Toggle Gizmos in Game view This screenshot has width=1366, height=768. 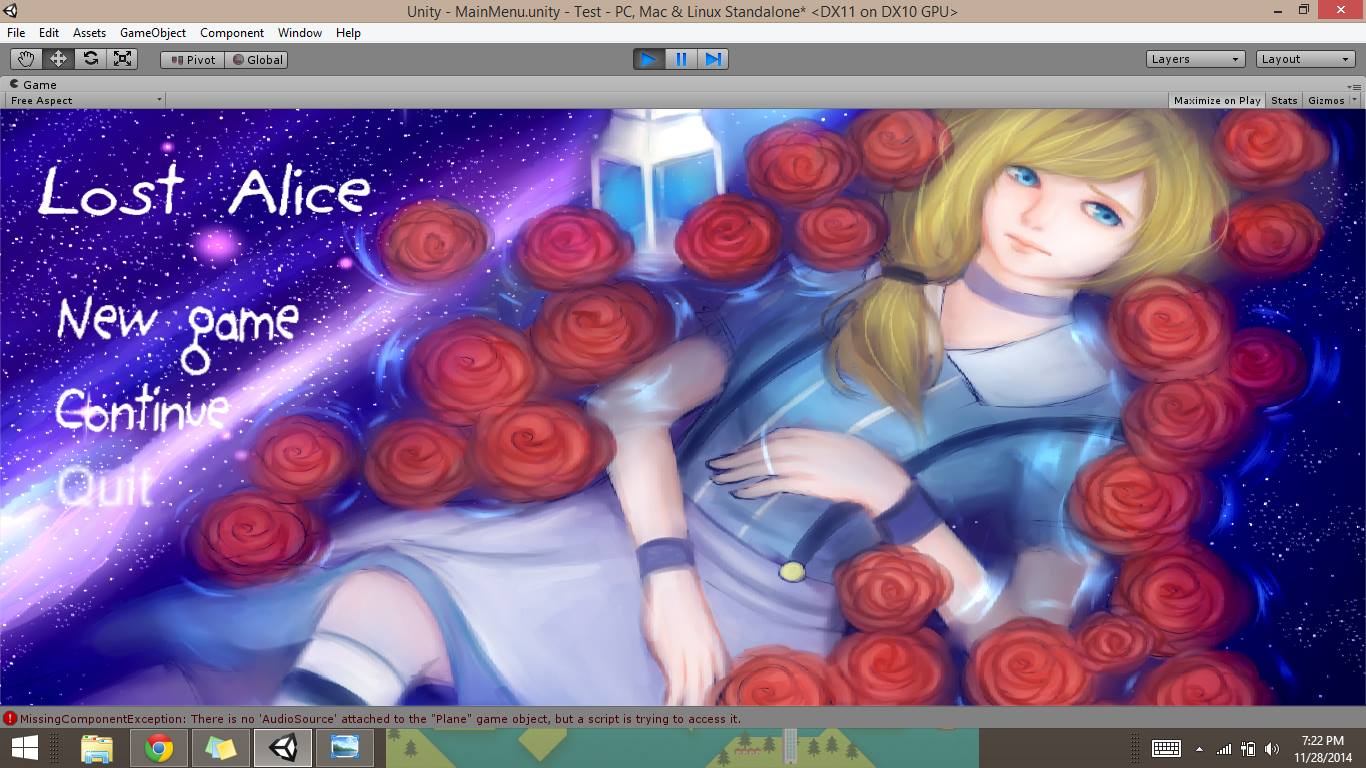pos(1326,100)
